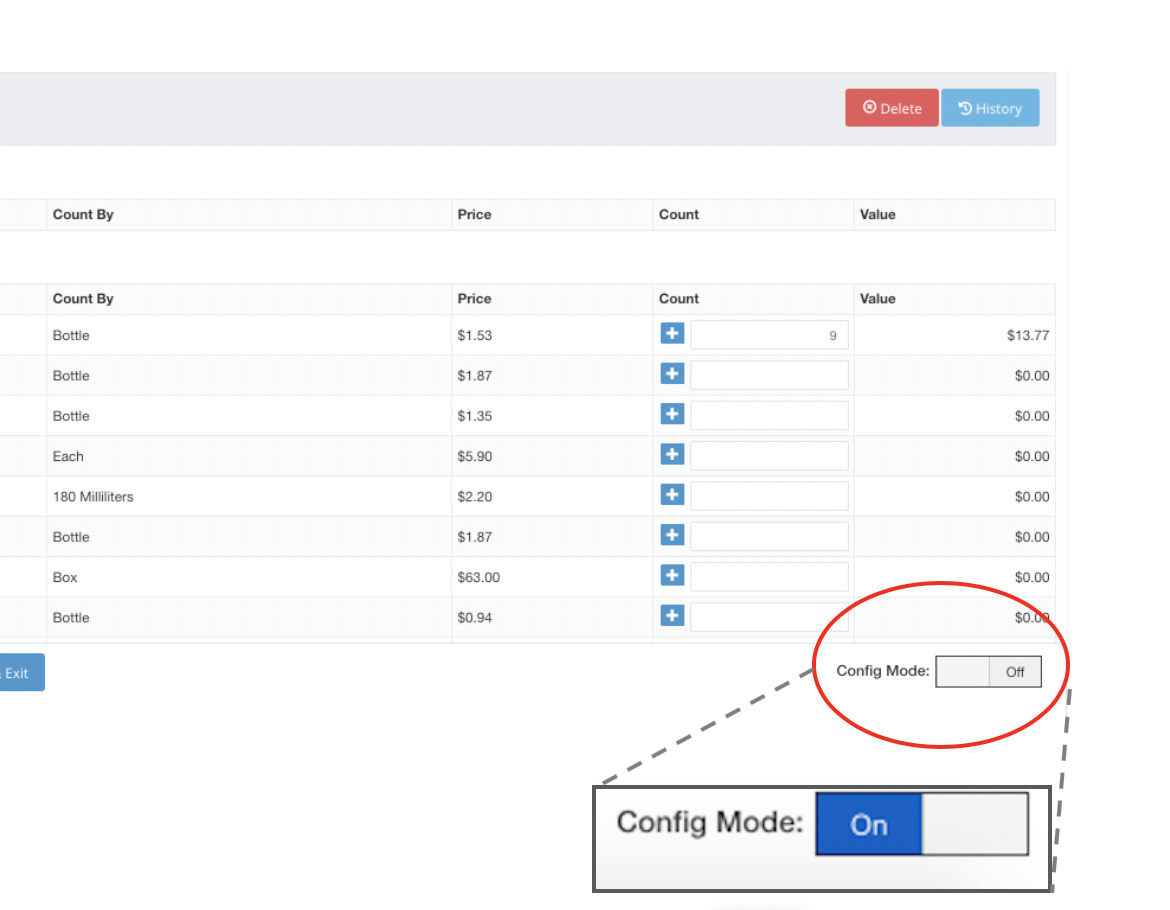Click the plus icon for the $1.35 Bottle row
1170x910 pixels.
[x=672, y=414]
